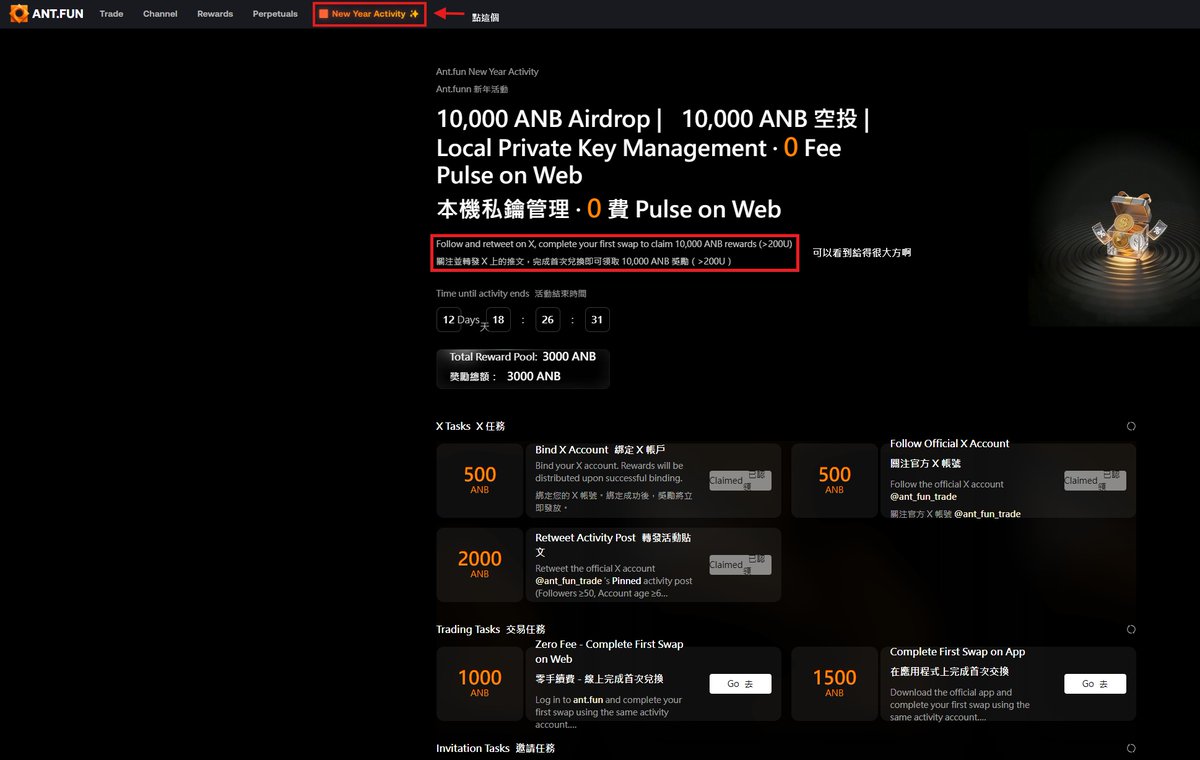Image resolution: width=1200 pixels, height=760 pixels.
Task: Click the 'Trading Tasks 交易任務' section heading
Action: point(491,629)
